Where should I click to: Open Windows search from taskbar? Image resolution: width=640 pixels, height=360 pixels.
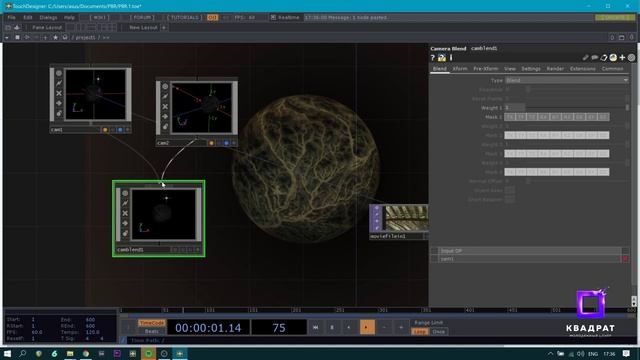pyautogui.click(x=23, y=353)
